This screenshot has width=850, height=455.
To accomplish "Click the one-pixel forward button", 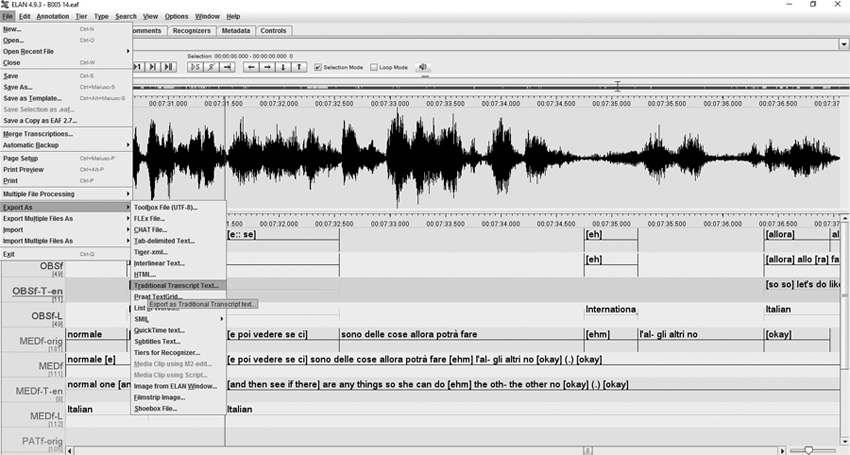I will 138,67.
